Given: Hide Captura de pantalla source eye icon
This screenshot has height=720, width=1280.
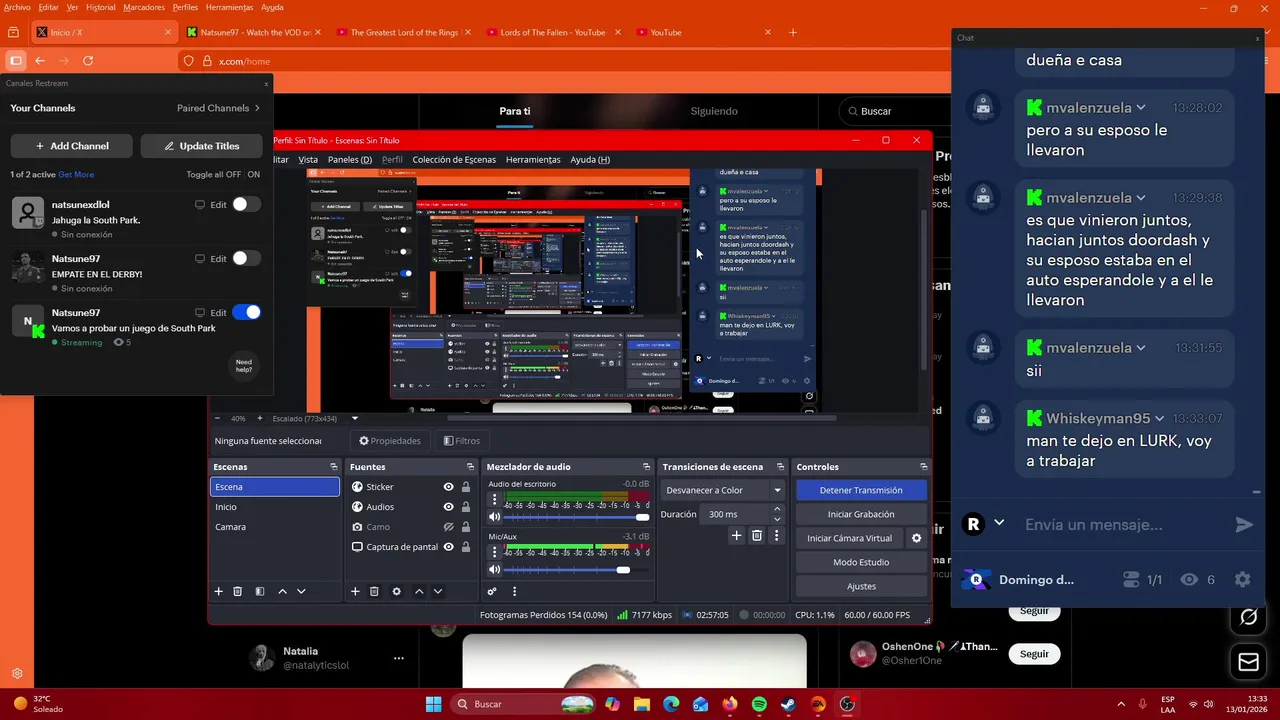Looking at the screenshot, I should [x=449, y=547].
